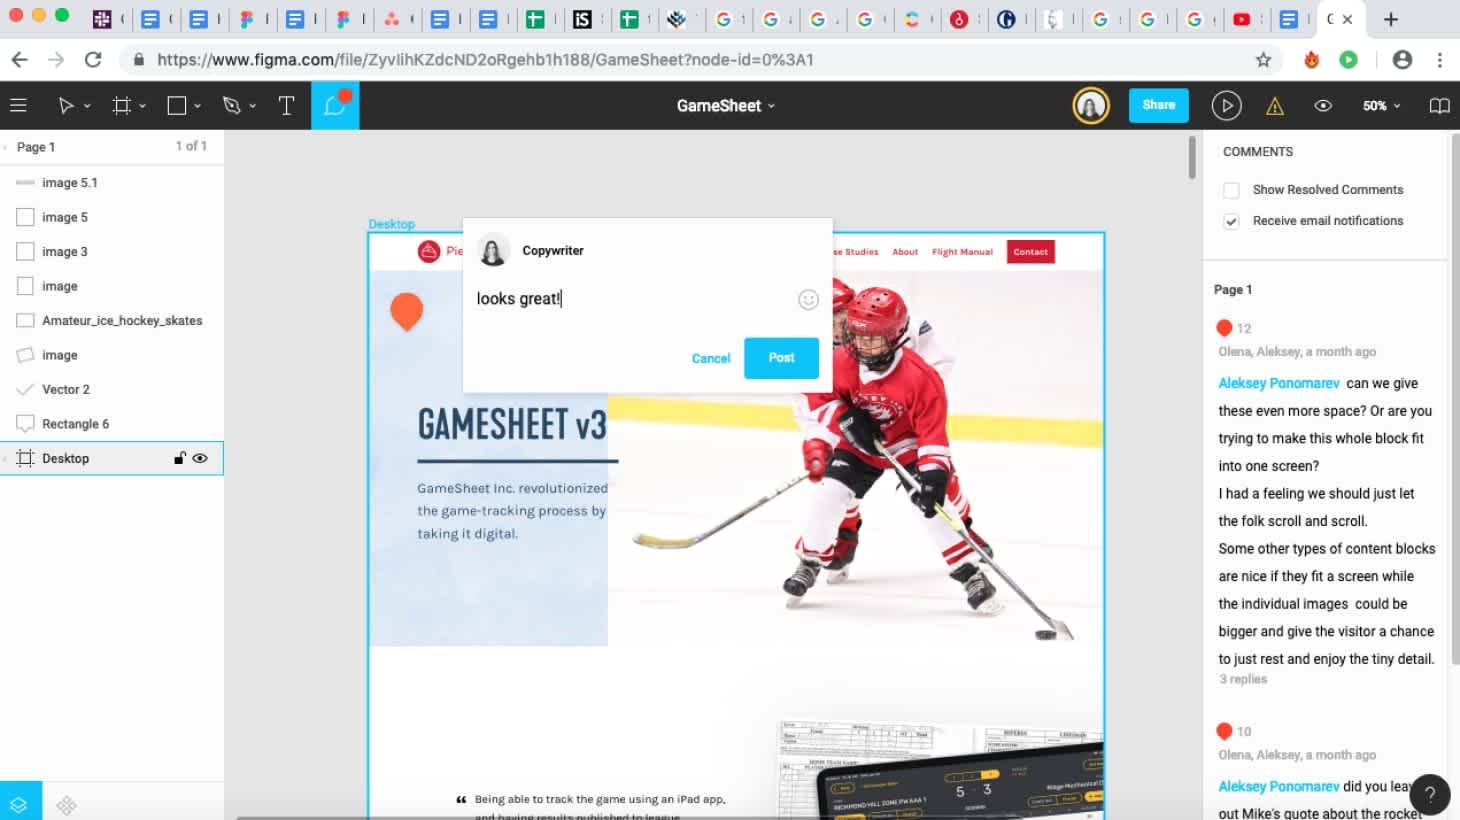The height and width of the screenshot is (820, 1460).
Task: Select the Pen tool icon
Action: tap(232, 105)
